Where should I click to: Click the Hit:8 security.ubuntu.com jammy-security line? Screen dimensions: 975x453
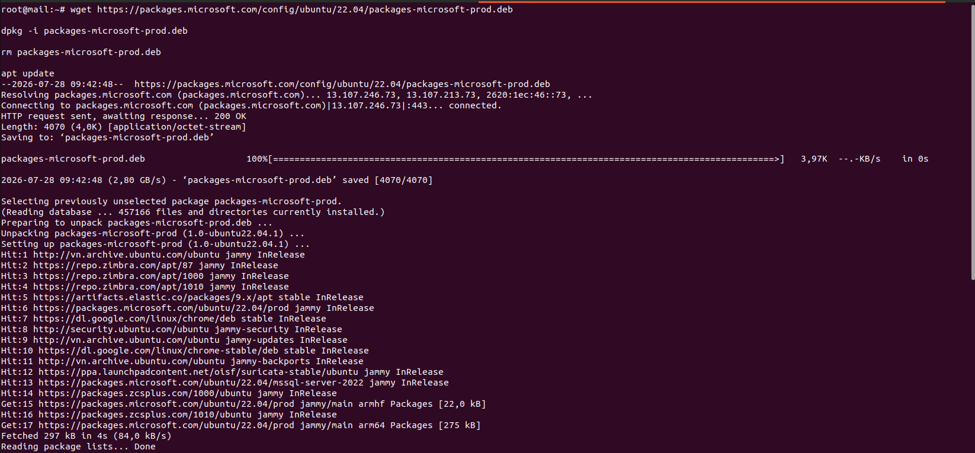tap(172, 329)
